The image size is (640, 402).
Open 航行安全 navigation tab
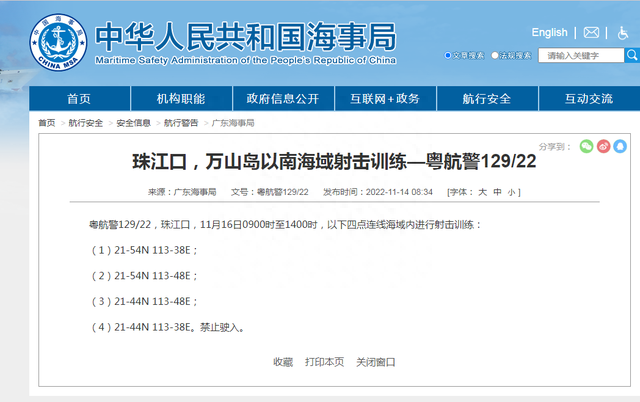click(x=487, y=98)
